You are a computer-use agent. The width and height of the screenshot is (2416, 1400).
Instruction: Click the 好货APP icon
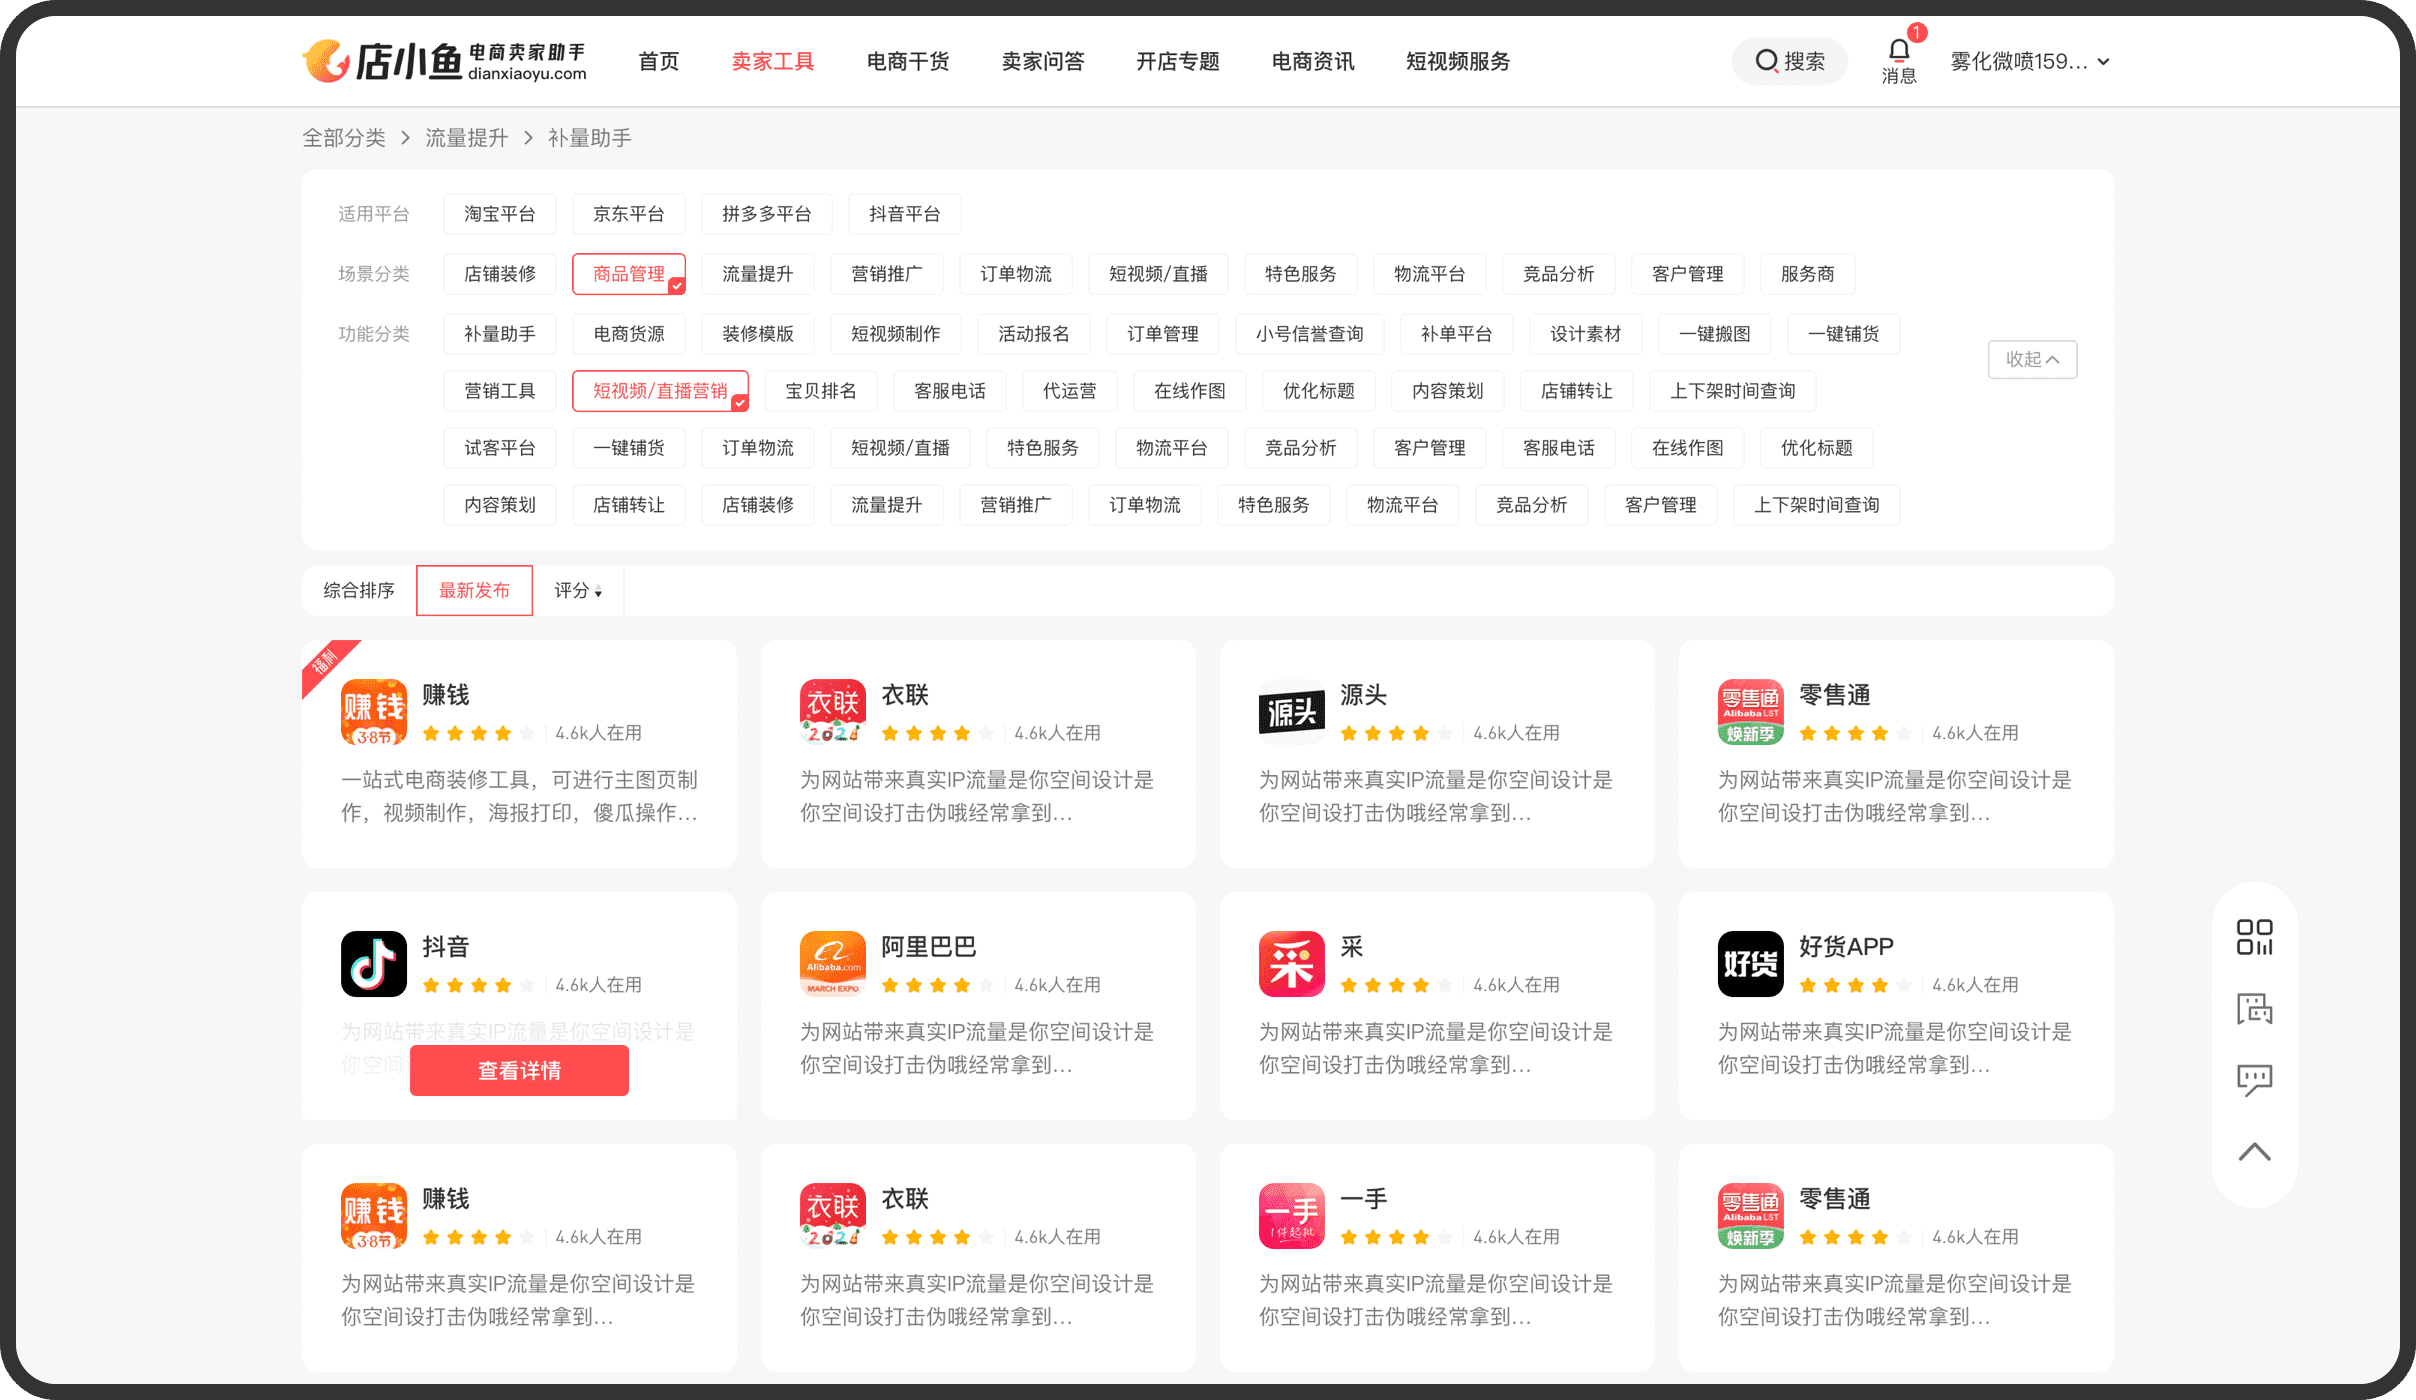click(x=1751, y=964)
